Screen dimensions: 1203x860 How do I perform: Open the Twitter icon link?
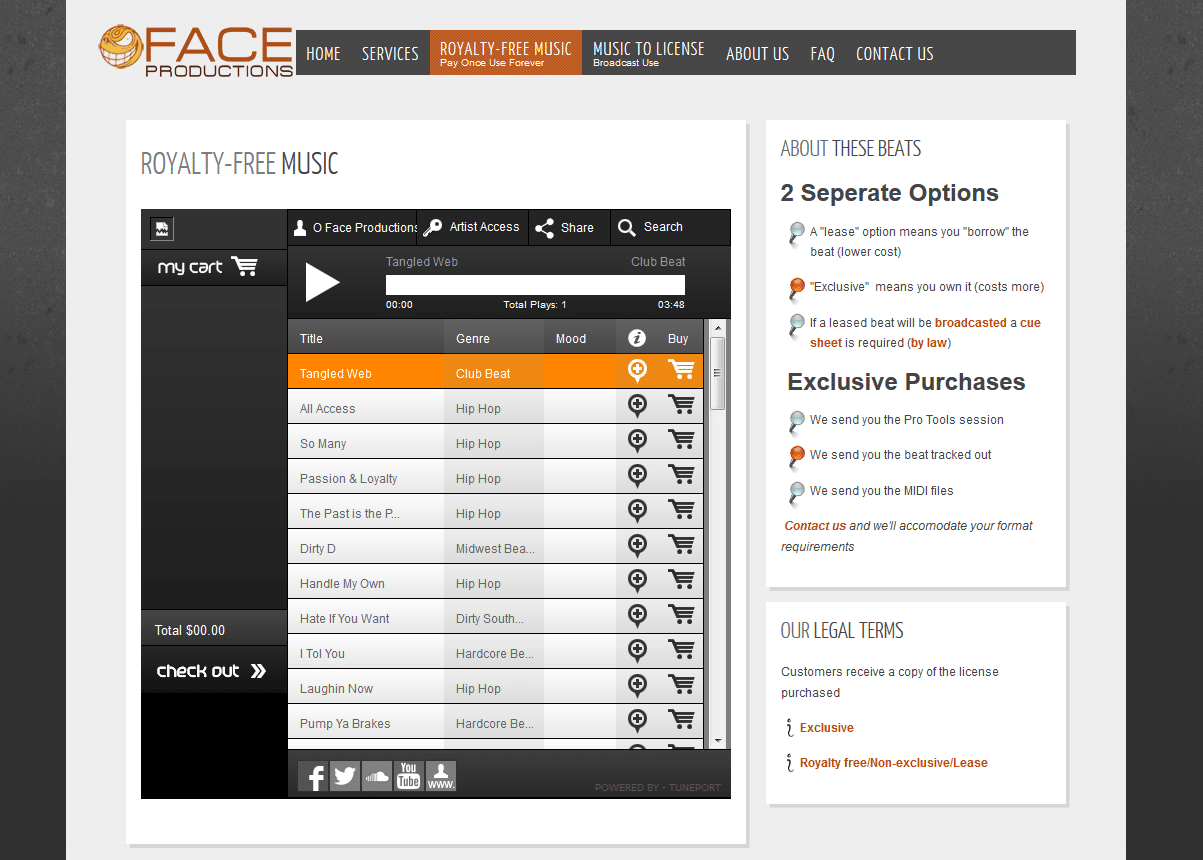tap(345, 776)
